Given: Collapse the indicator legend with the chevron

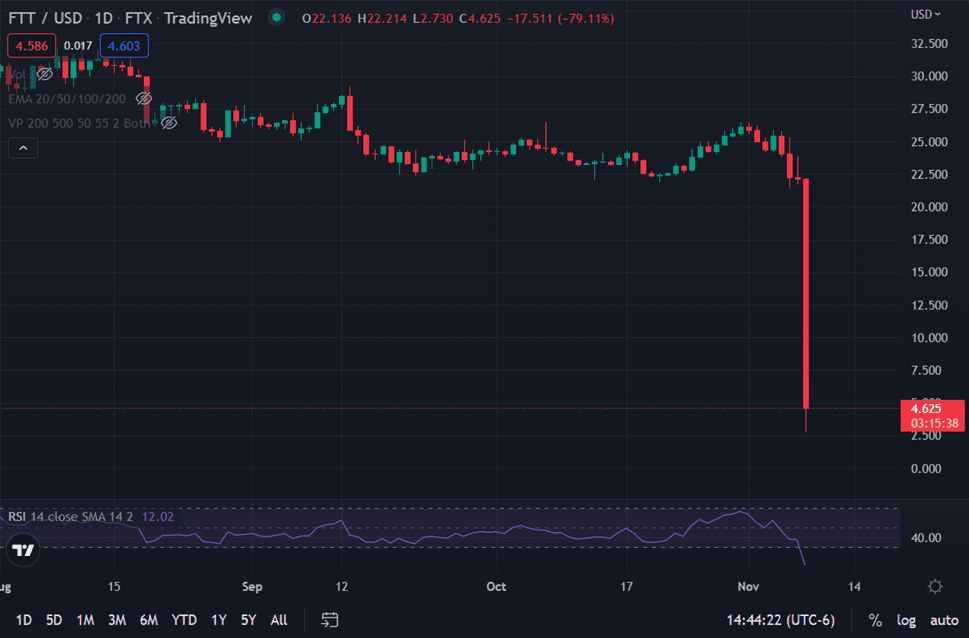Looking at the screenshot, I should tap(23, 148).
